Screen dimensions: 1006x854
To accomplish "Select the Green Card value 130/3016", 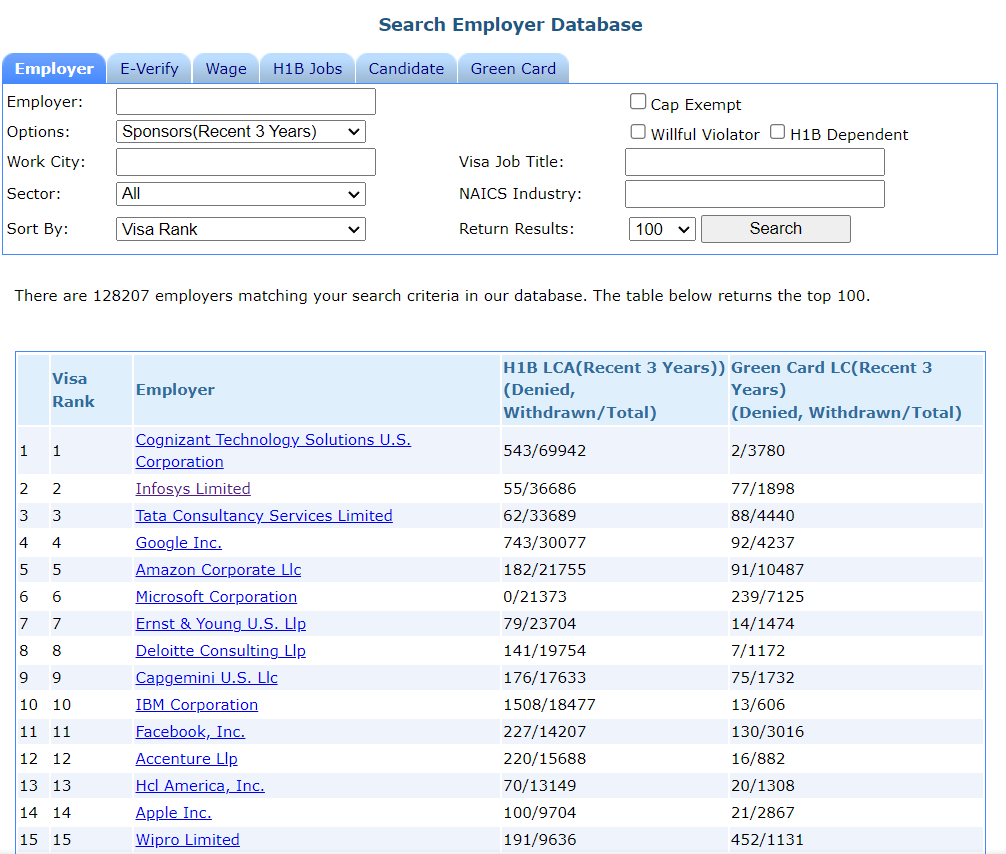I will tap(767, 731).
